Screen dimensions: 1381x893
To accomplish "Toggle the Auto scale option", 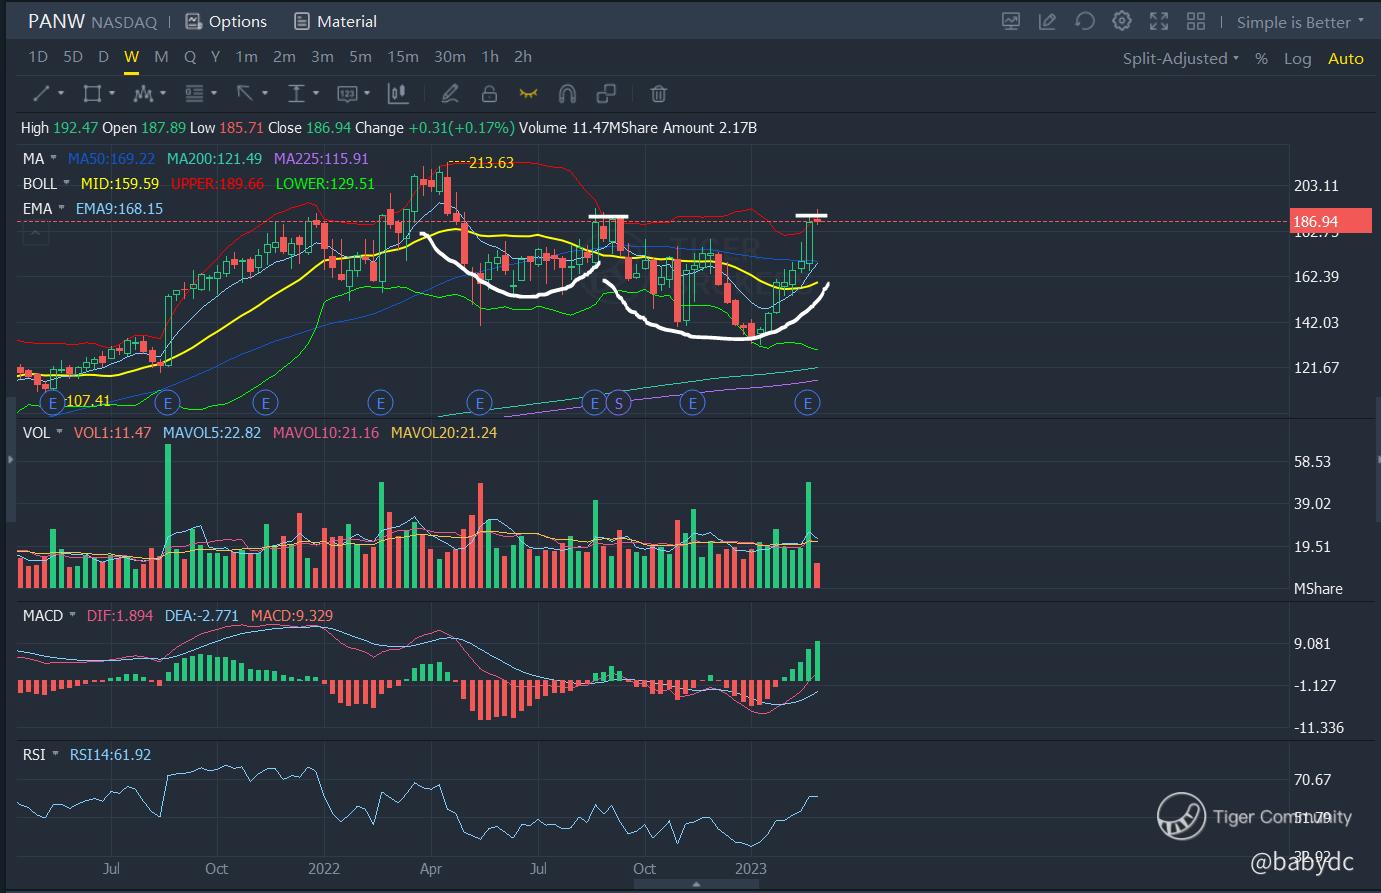I will point(1345,58).
